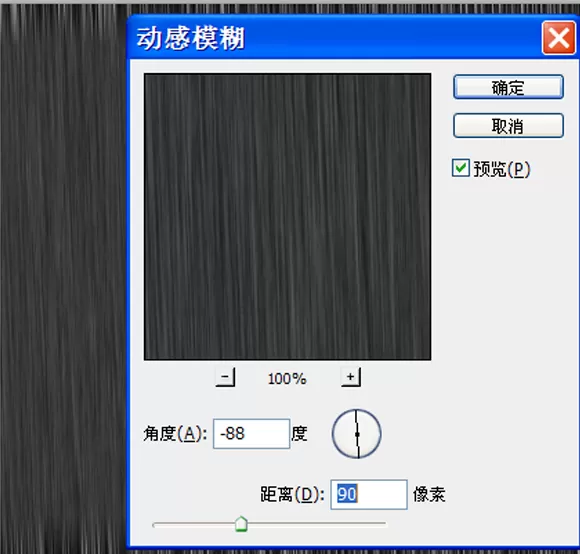Click the 确定 (OK) button
The width and height of the screenshot is (580, 554).
pyautogui.click(x=508, y=87)
